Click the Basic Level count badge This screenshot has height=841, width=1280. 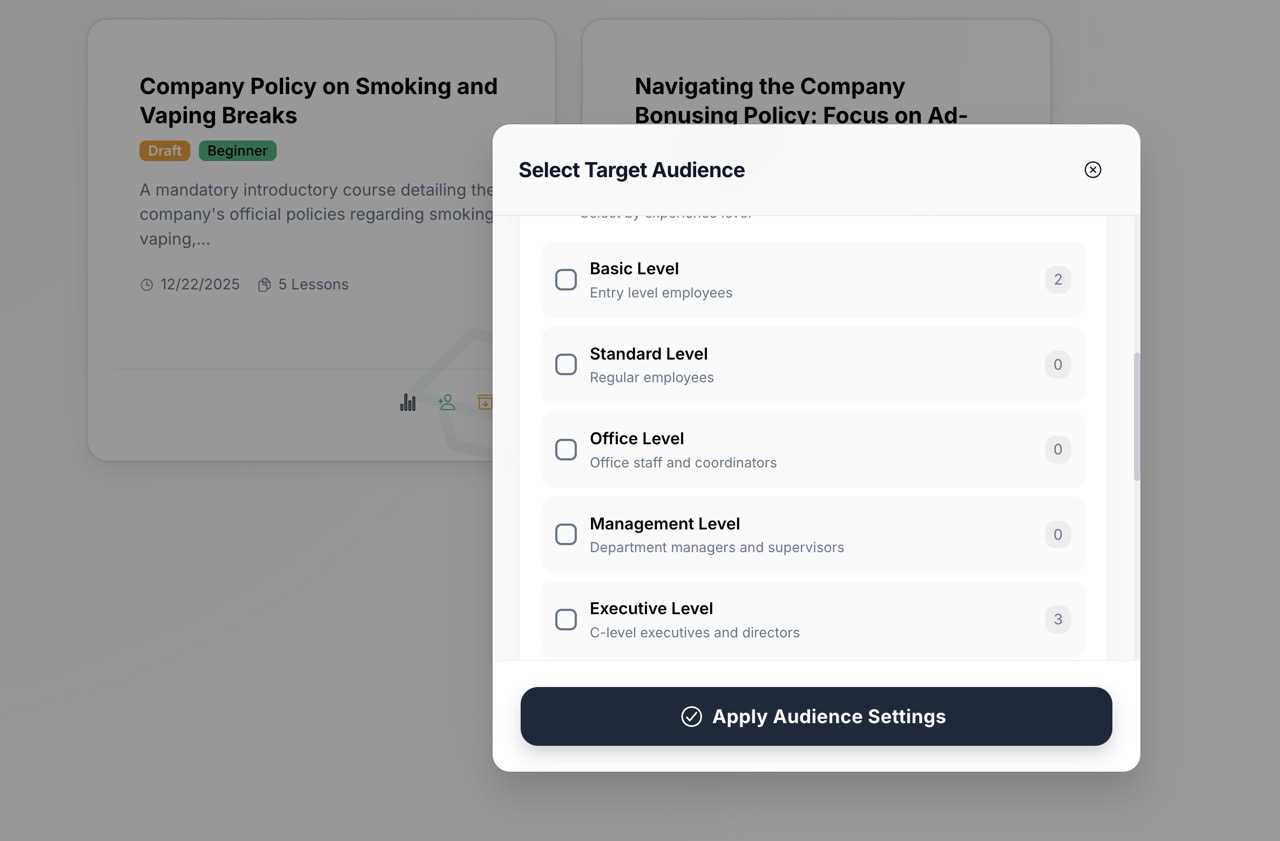coord(1058,280)
